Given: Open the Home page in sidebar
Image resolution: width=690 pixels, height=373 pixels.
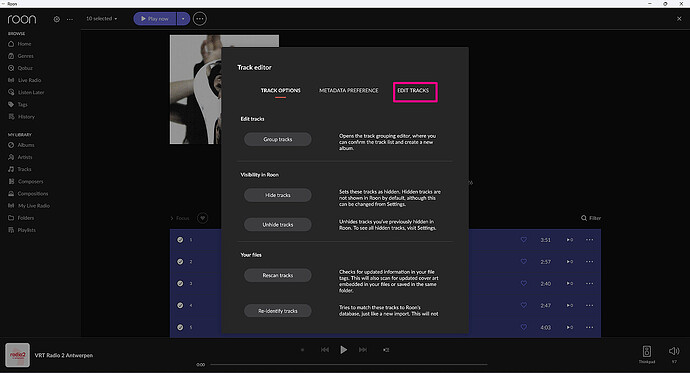Looking at the screenshot, I should click(x=20, y=44).
